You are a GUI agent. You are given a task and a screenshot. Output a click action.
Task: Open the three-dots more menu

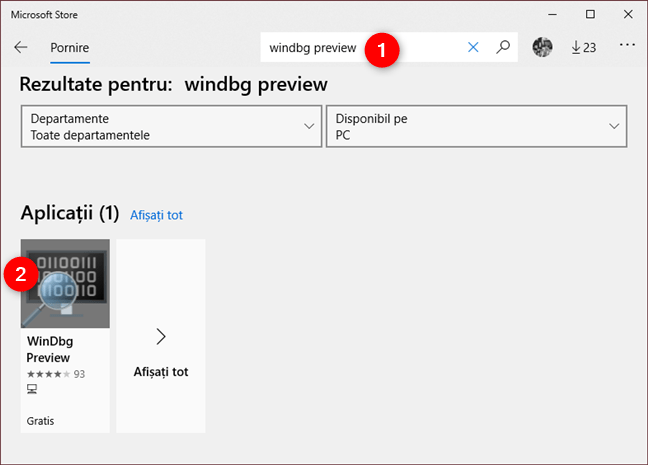click(x=627, y=45)
